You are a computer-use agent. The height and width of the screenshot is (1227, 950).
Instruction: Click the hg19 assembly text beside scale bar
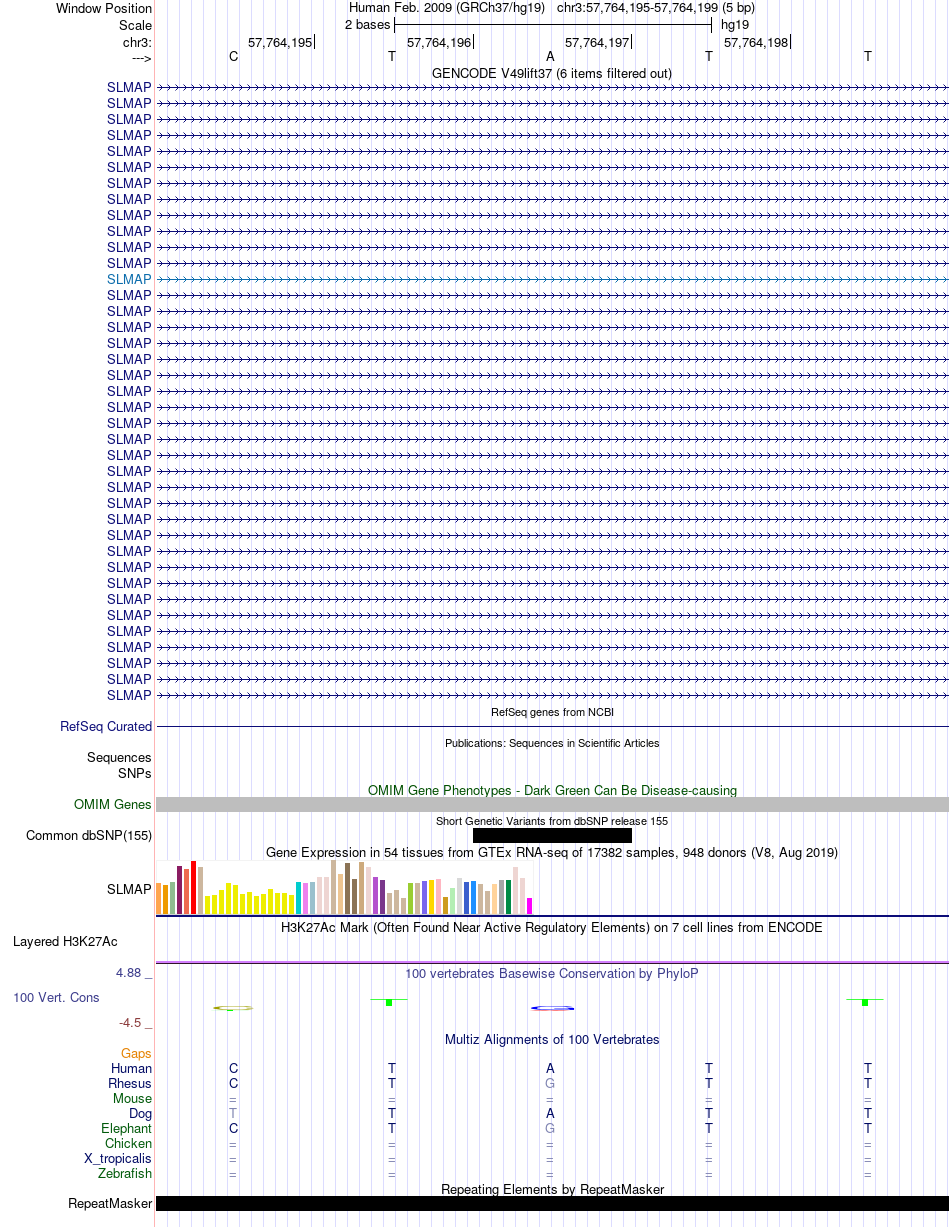pyautogui.click(x=735, y=24)
